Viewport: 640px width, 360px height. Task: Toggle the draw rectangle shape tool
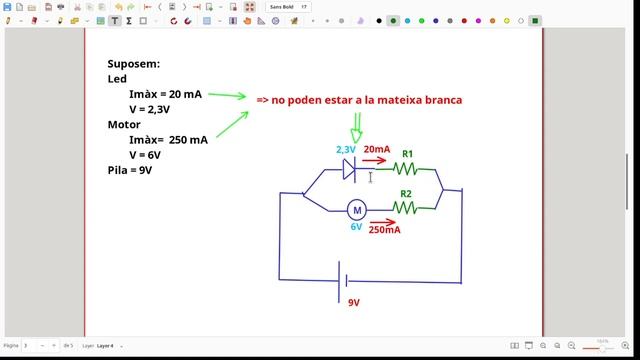143,21
